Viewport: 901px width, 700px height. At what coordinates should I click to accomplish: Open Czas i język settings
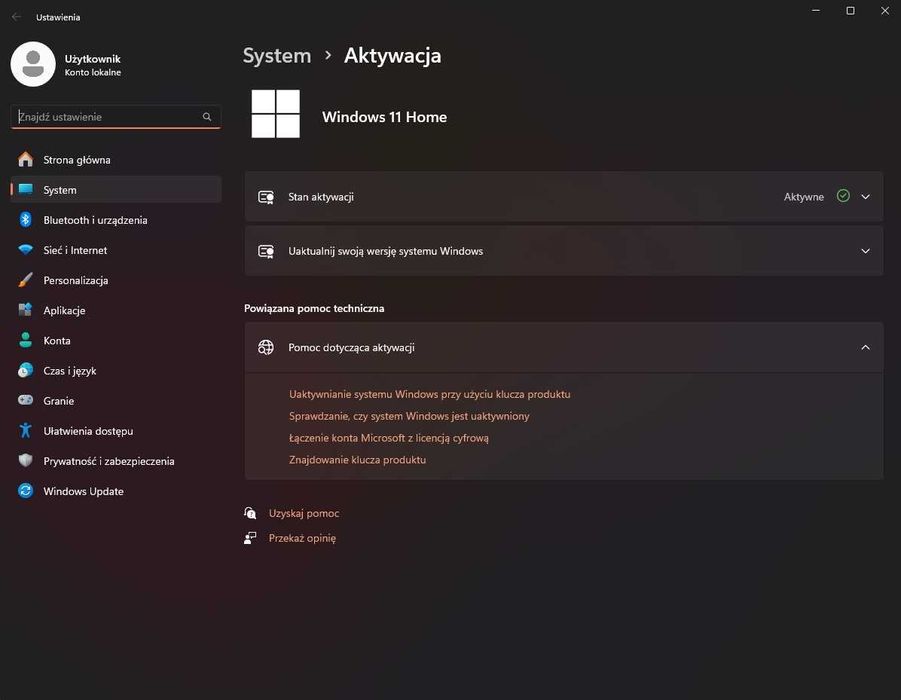pyautogui.click(x=116, y=371)
